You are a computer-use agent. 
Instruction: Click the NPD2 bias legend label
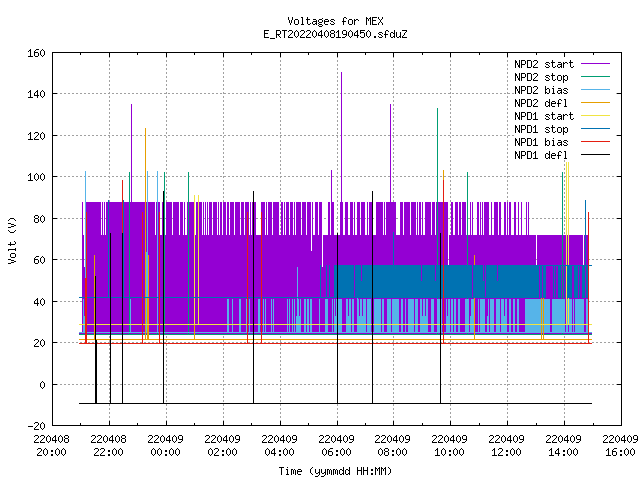click(541, 90)
